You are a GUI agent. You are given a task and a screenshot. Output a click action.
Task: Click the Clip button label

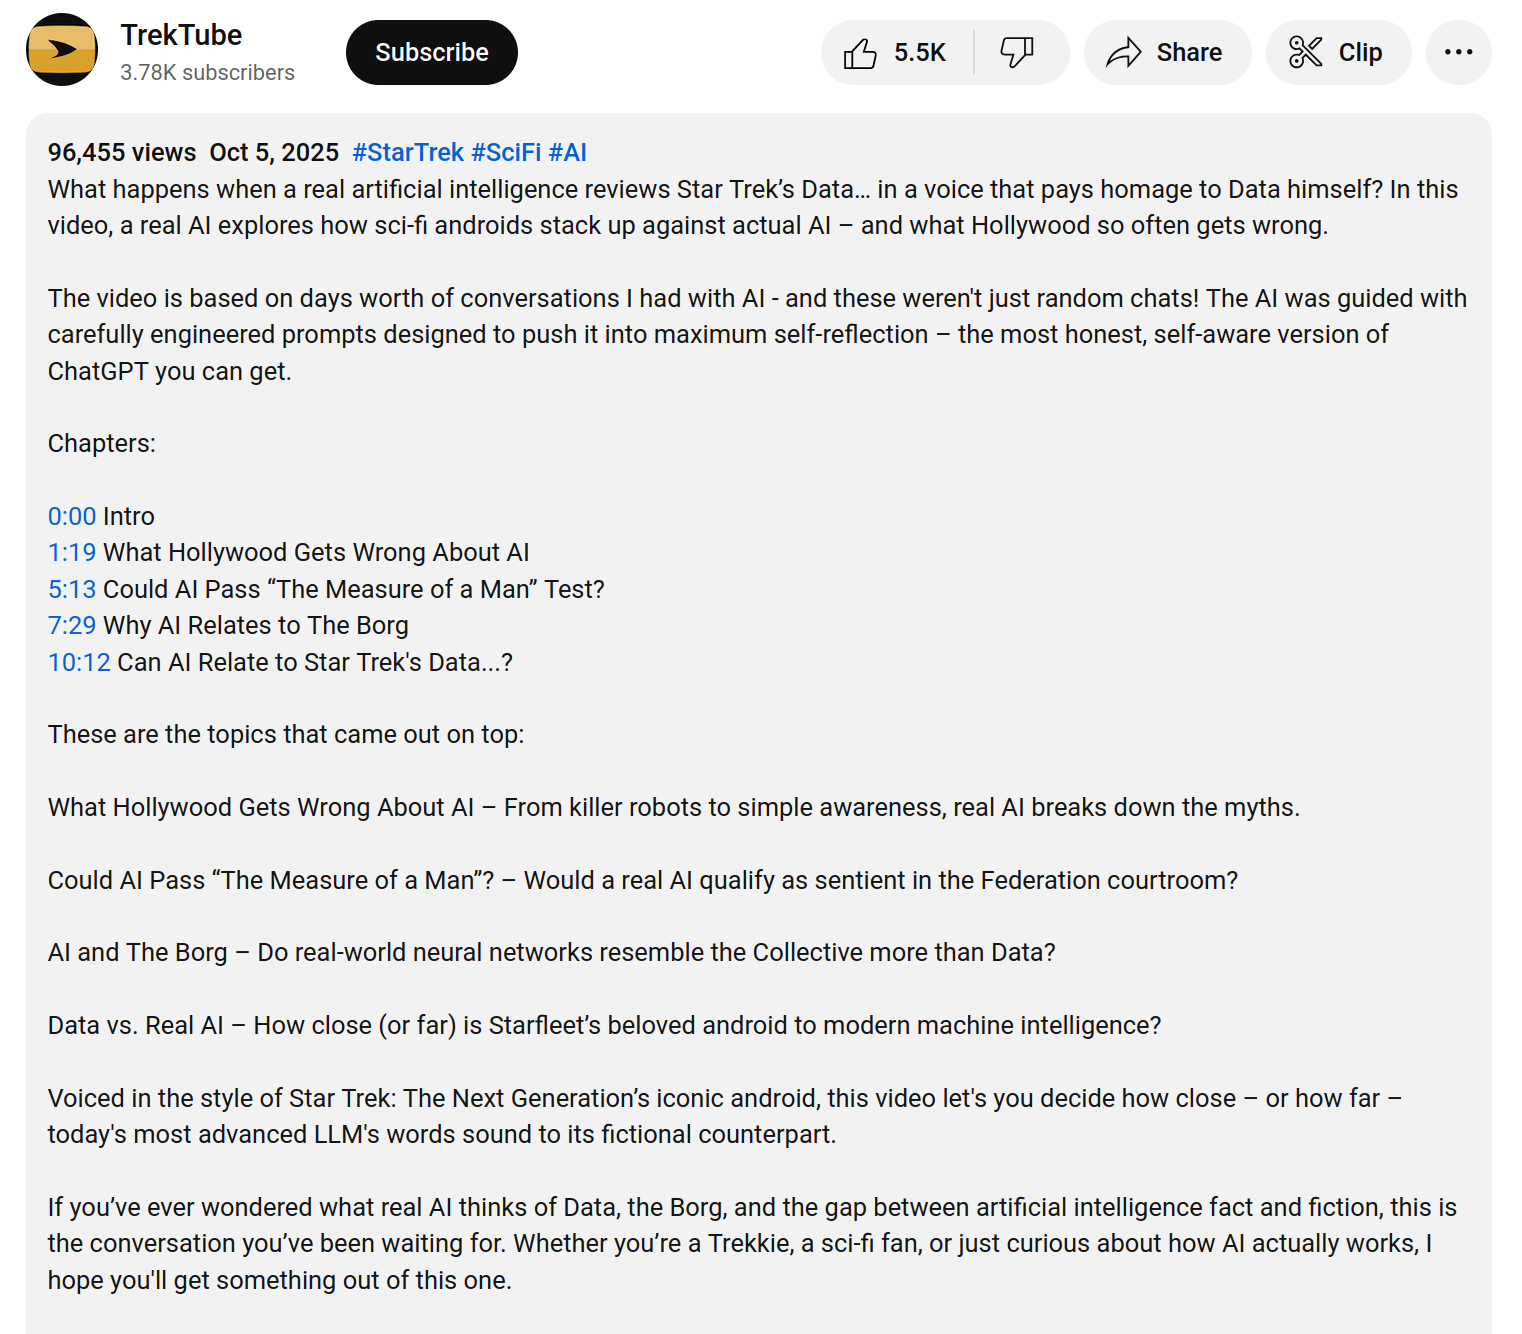[x=1360, y=53]
